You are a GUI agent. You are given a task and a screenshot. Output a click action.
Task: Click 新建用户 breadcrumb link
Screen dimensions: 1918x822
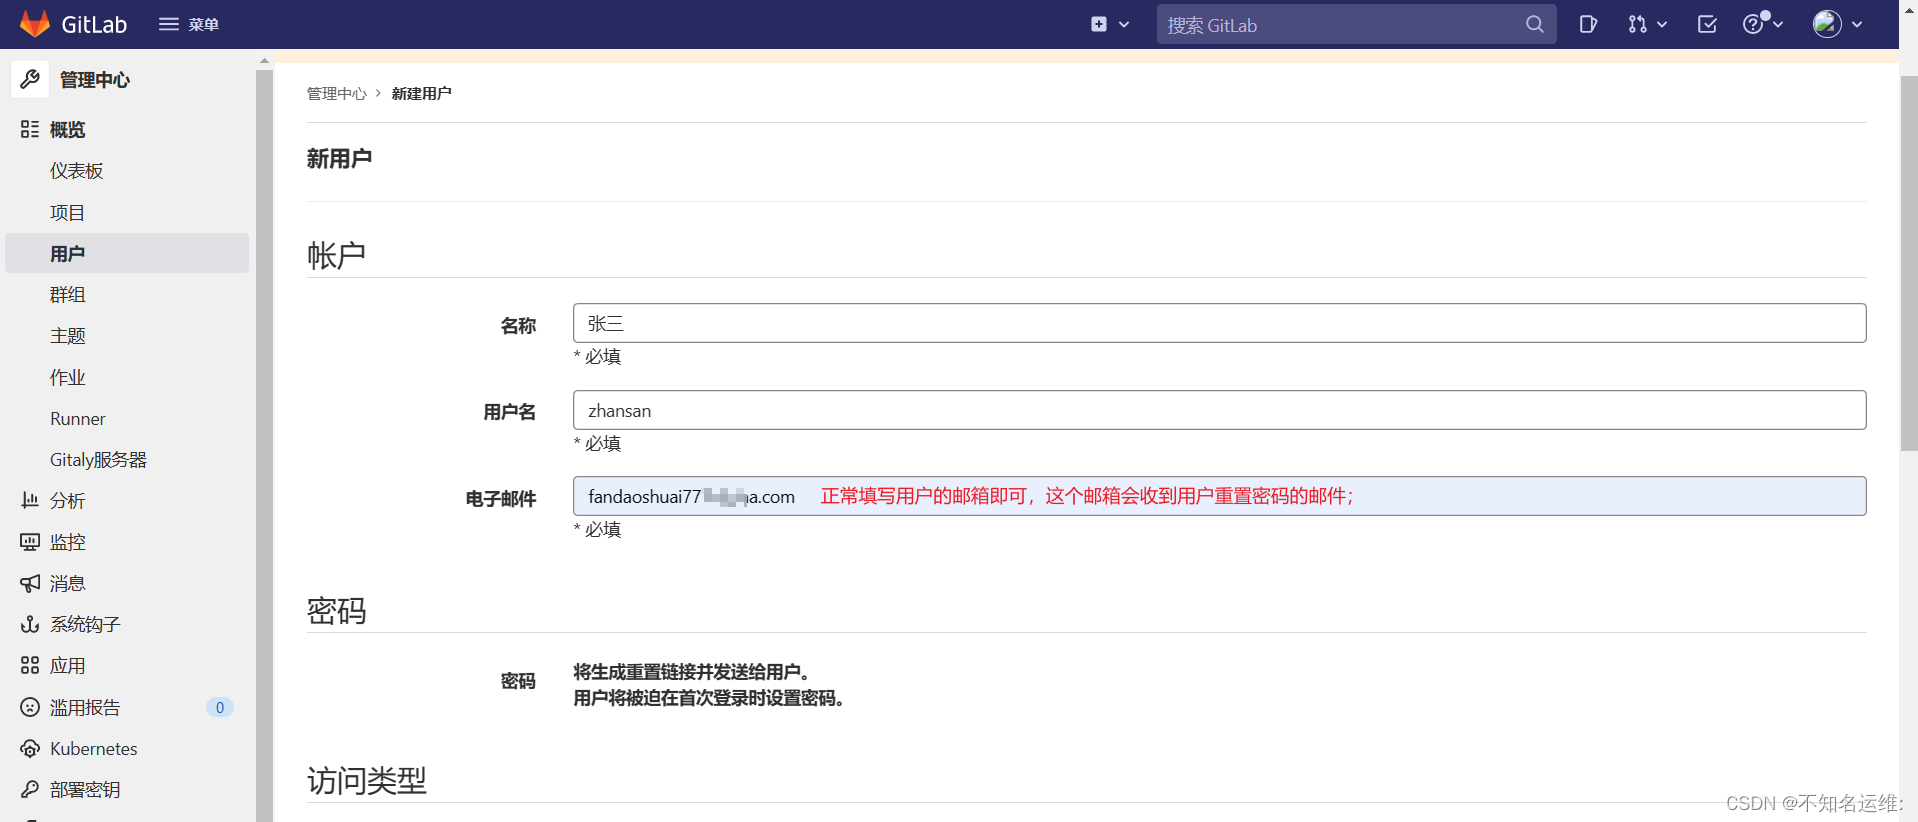click(x=422, y=93)
